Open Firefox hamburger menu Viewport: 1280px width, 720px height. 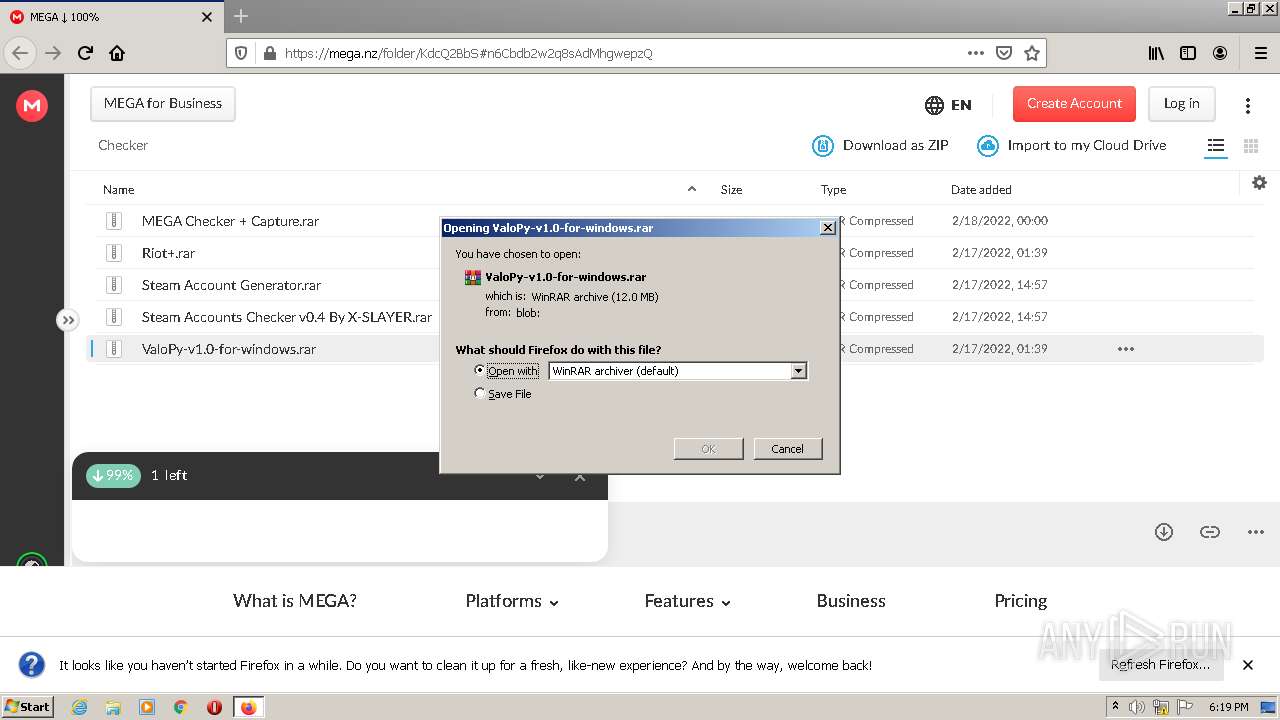pyautogui.click(x=1260, y=53)
